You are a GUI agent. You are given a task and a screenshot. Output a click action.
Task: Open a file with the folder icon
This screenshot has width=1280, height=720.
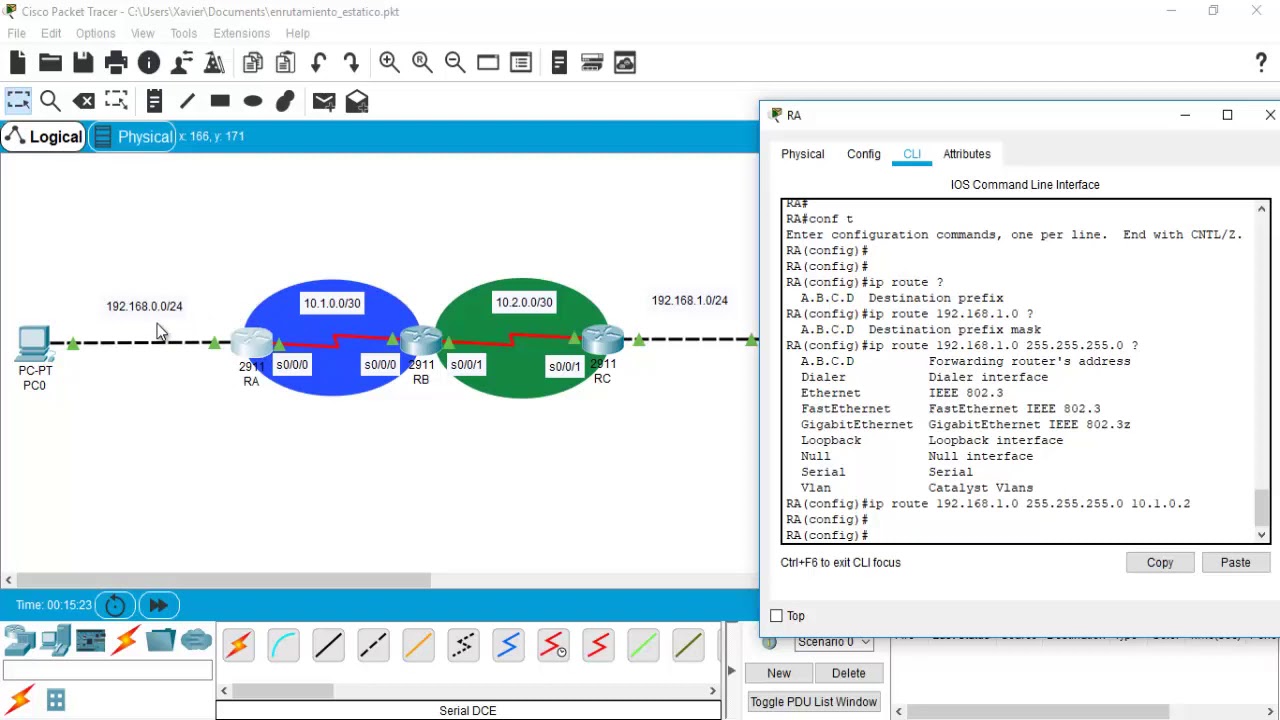(x=50, y=63)
